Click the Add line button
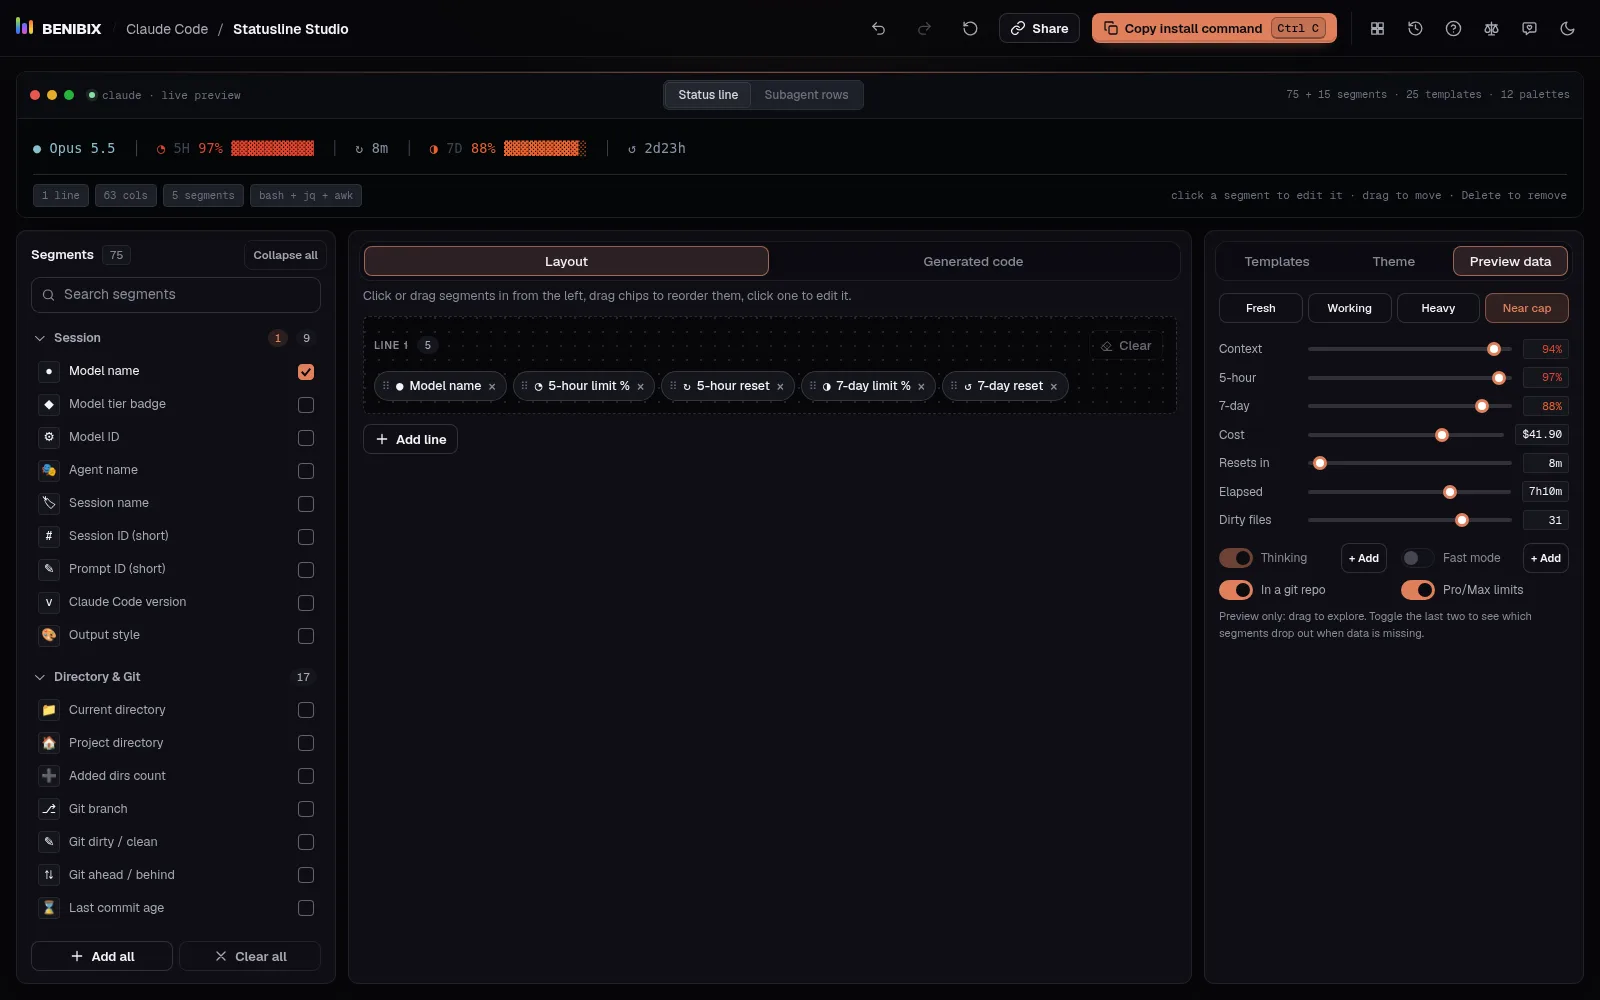Screen dimensions: 1600x1000 point(410,439)
